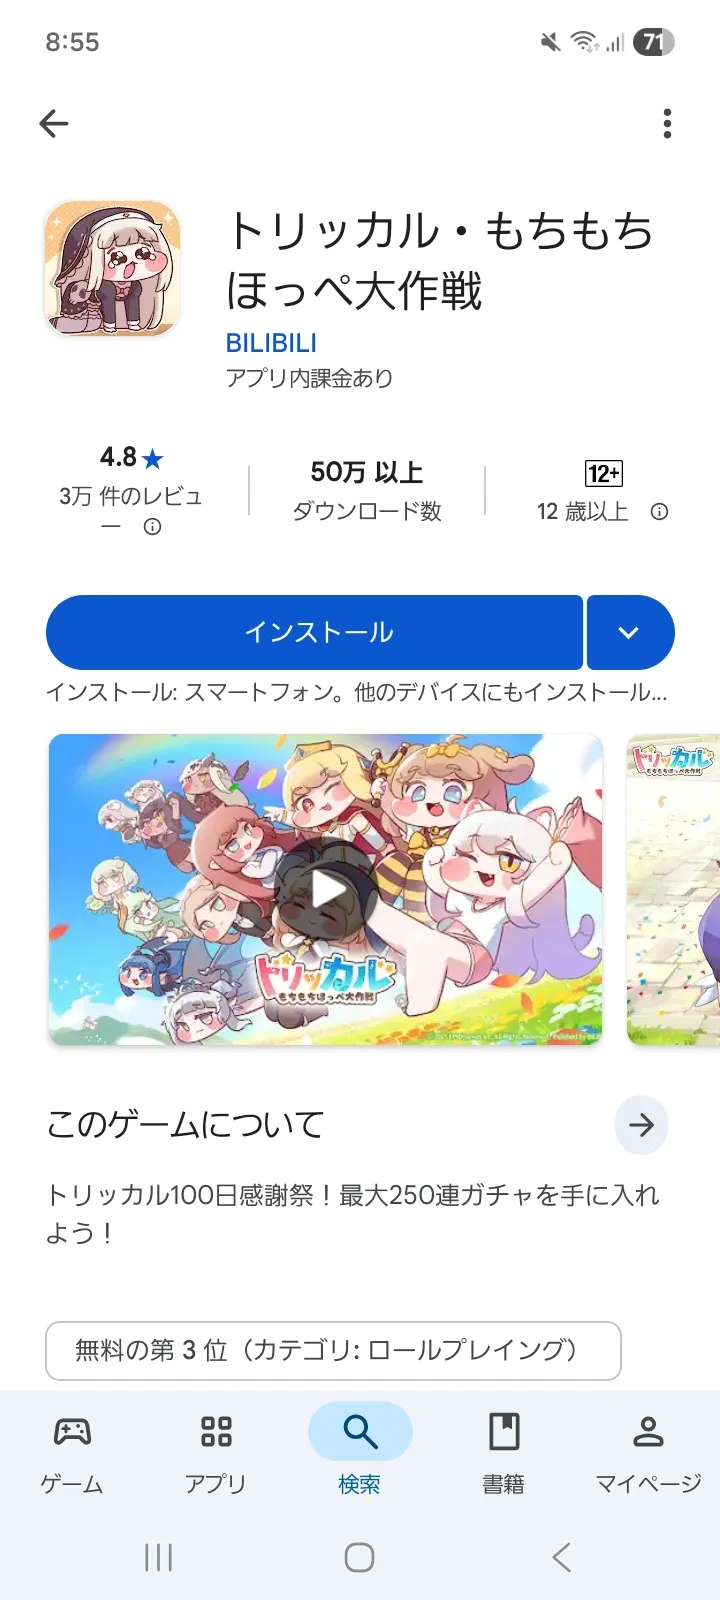Go to the 書籍 tab
The height and width of the screenshot is (1600, 720).
504,1455
